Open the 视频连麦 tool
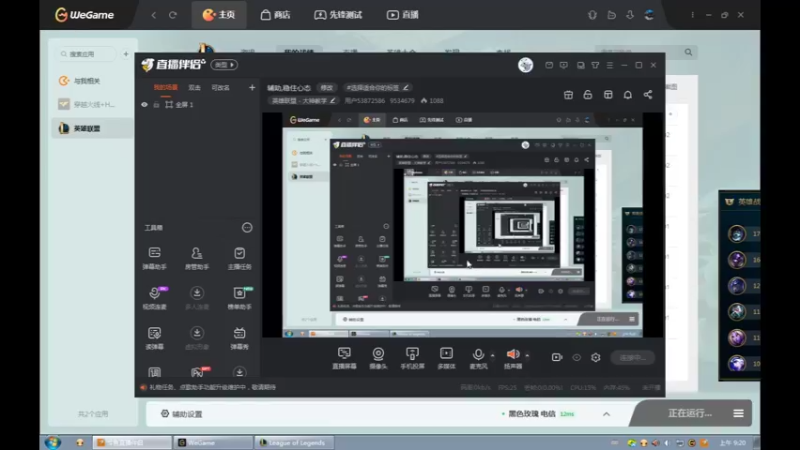 tap(154, 297)
